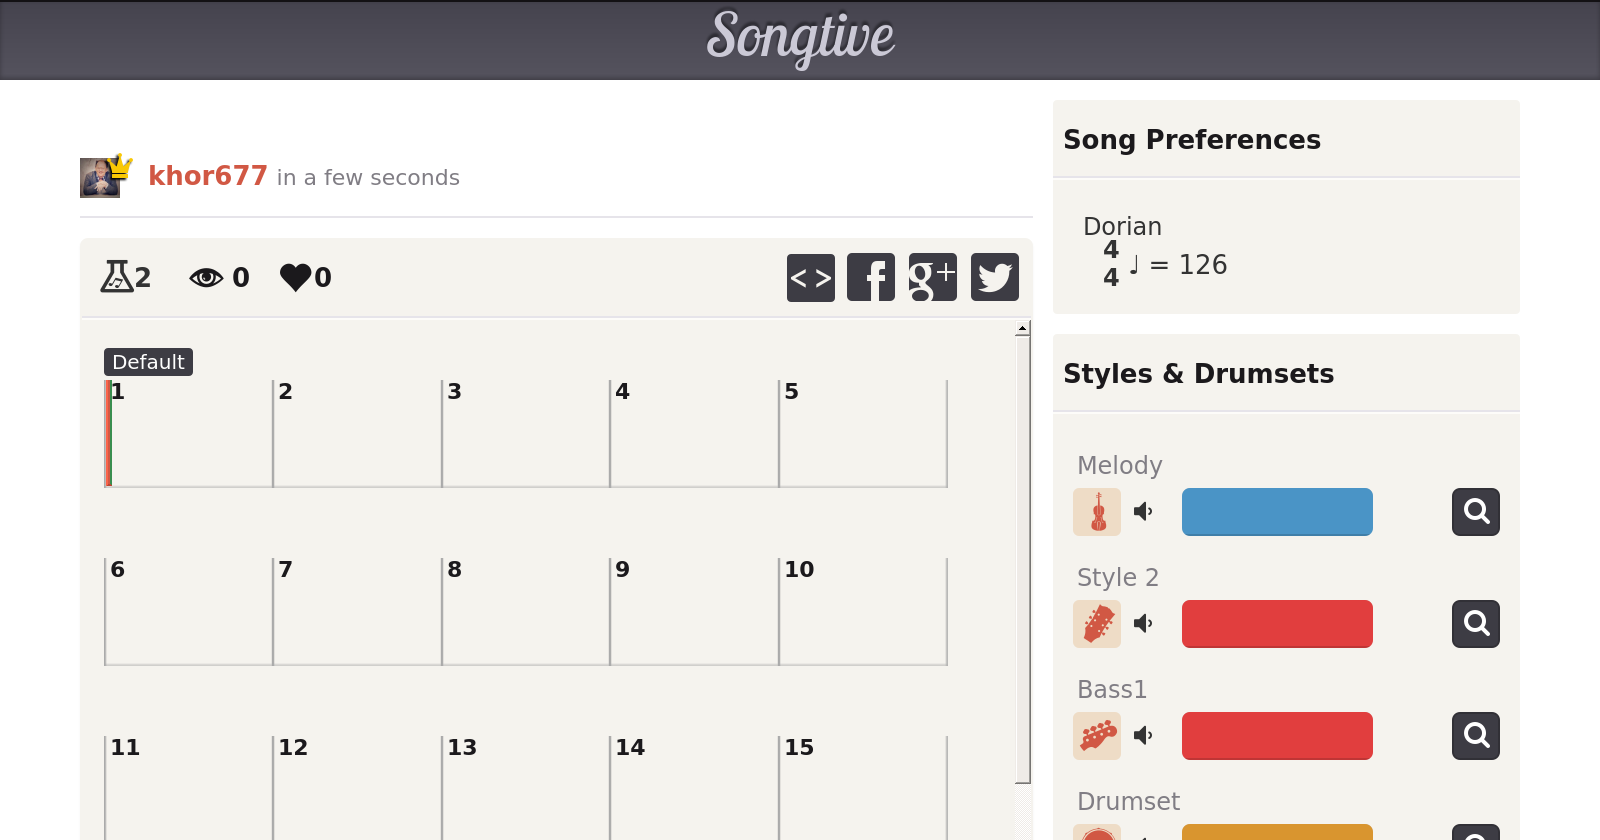Share the song on Twitter

[994, 277]
